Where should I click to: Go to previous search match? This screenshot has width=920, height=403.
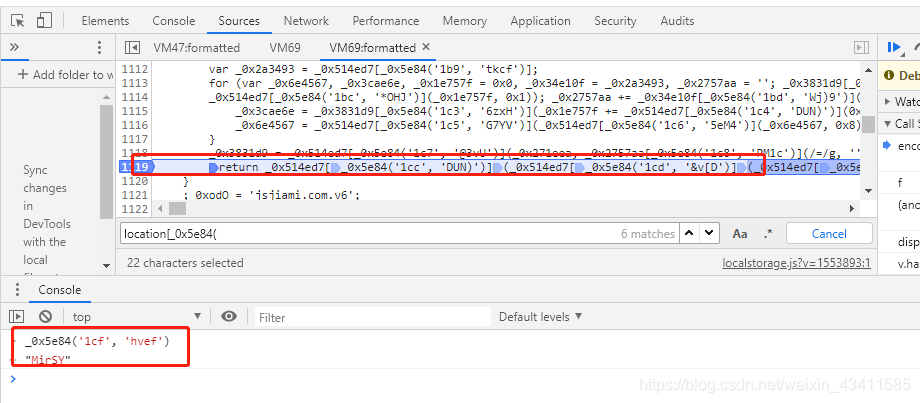690,233
